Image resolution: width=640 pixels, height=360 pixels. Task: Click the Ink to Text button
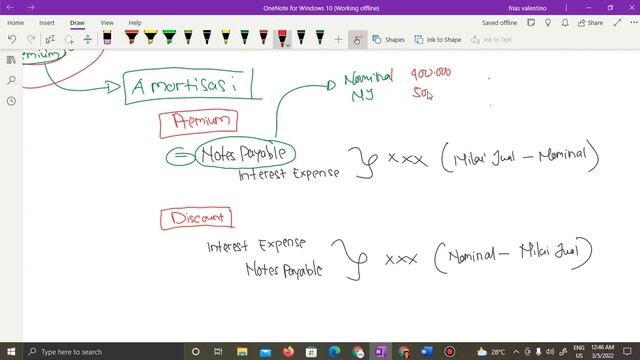491,40
